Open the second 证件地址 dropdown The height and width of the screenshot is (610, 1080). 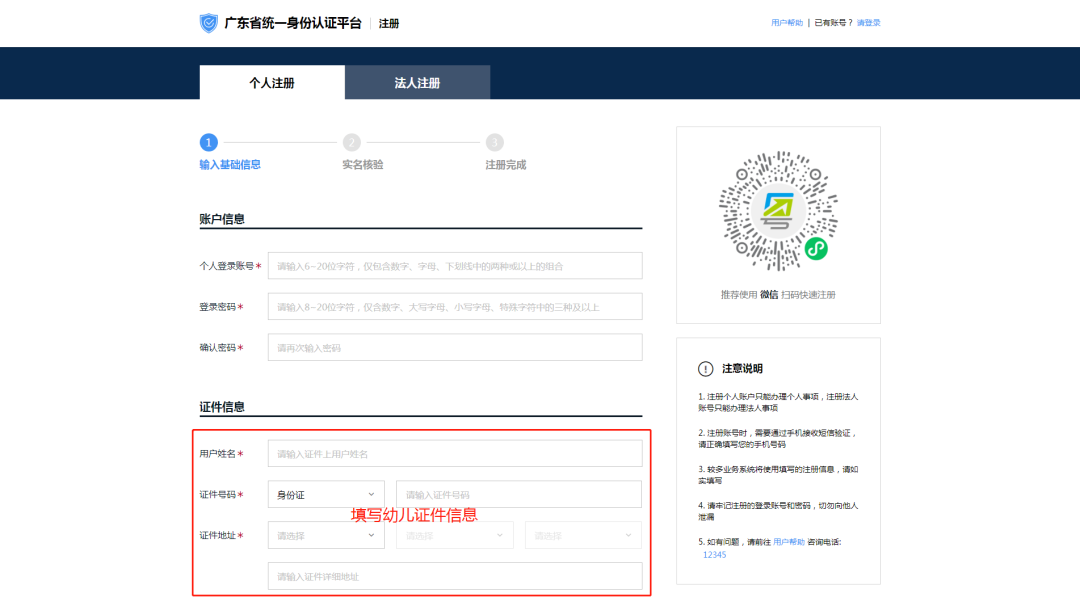454,536
